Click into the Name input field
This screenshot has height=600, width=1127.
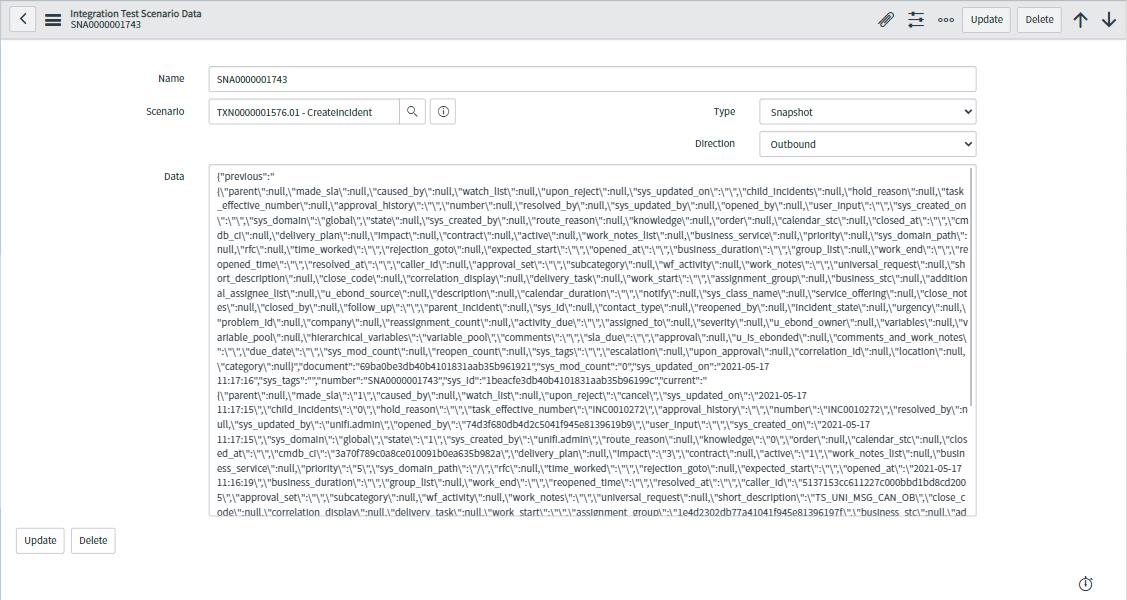pyautogui.click(x=592, y=79)
